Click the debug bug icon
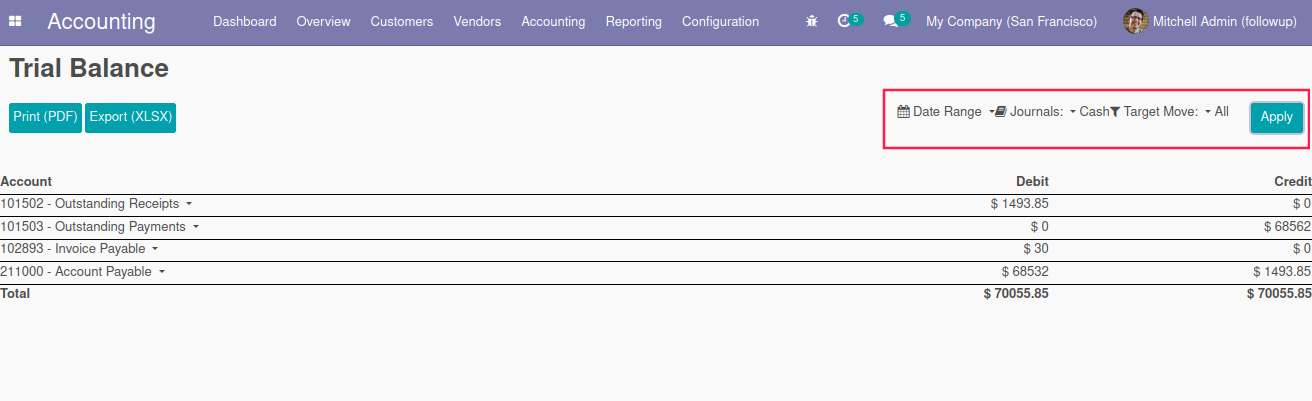Screen dimensions: 1312x401 click(x=812, y=21)
